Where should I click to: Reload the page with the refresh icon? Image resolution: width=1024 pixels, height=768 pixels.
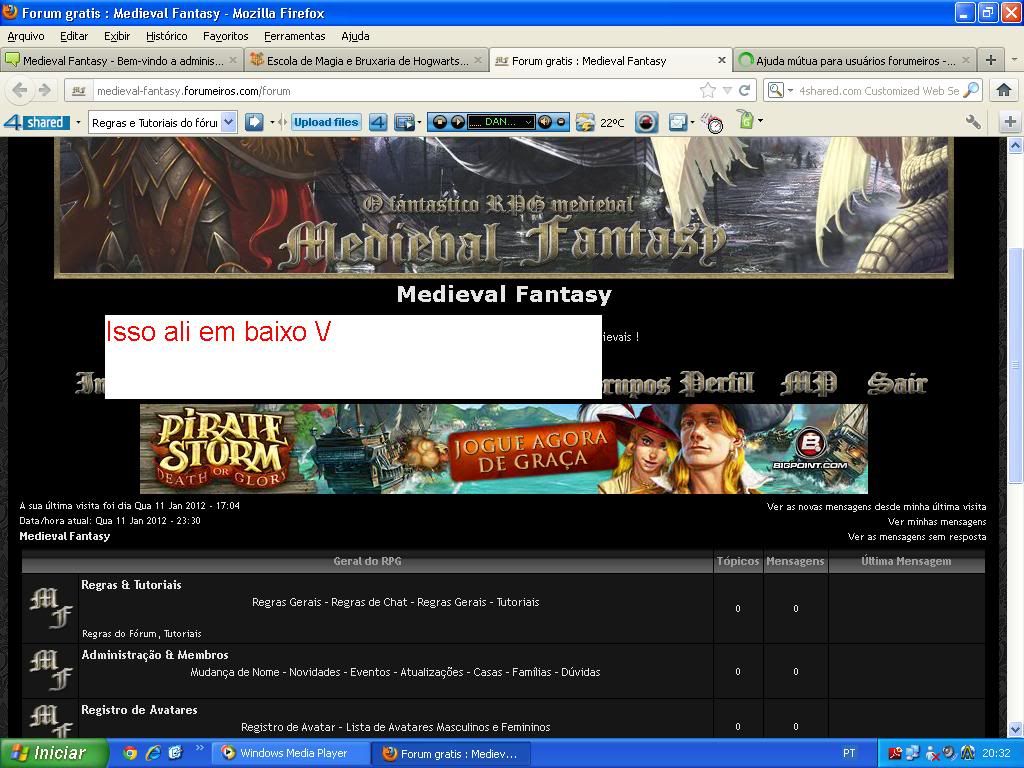click(x=744, y=90)
